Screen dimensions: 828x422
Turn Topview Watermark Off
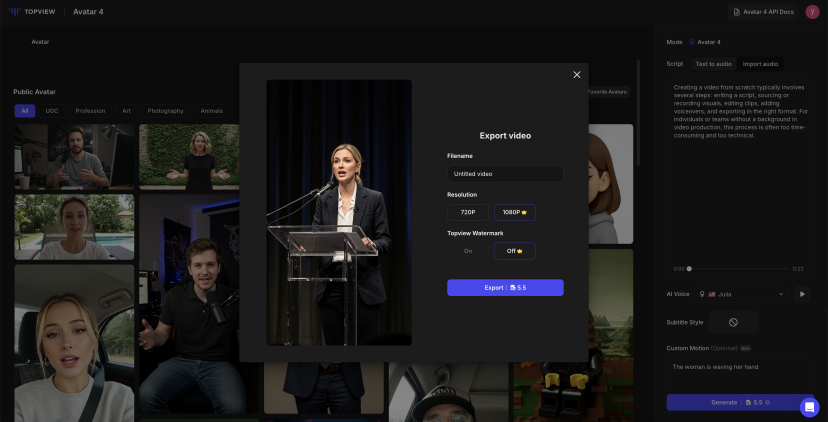[x=514, y=251]
